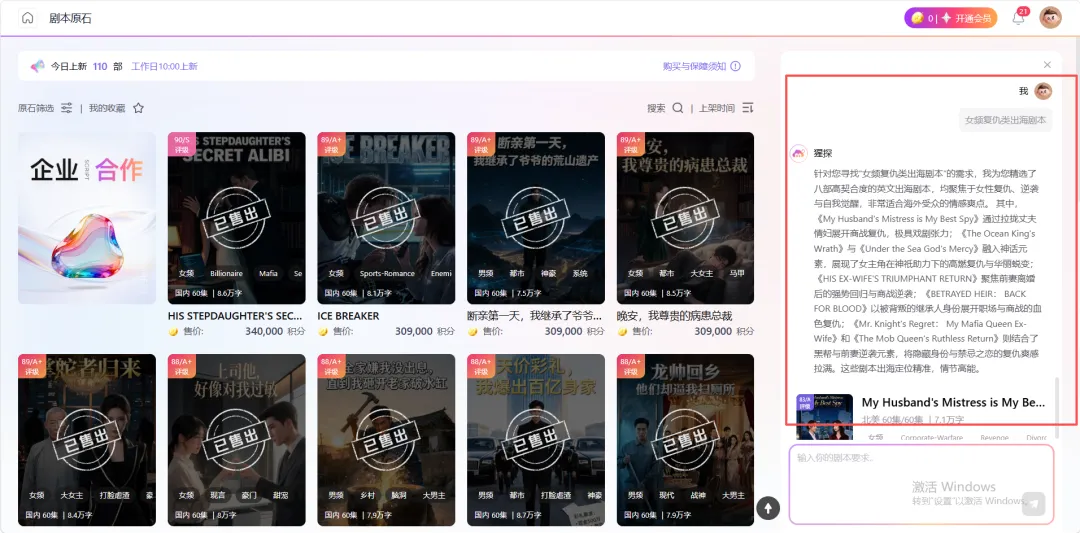Click the 工作日10:00上新 text
The image size is (1080, 533).
[164, 67]
